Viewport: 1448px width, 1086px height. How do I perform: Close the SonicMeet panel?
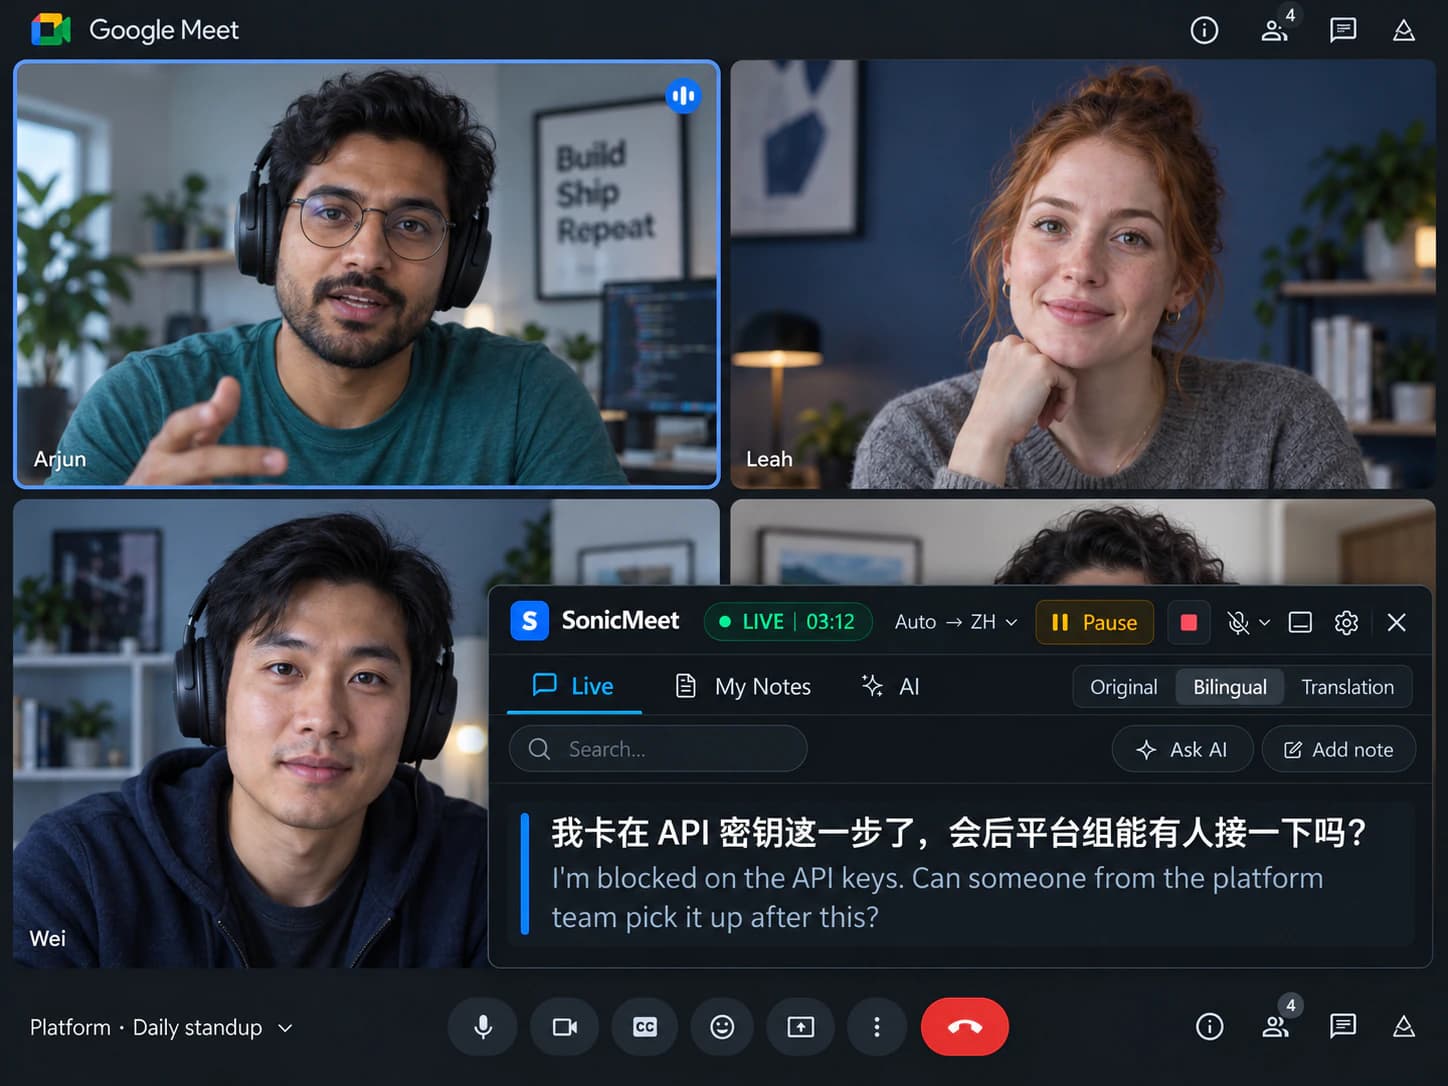1397,622
